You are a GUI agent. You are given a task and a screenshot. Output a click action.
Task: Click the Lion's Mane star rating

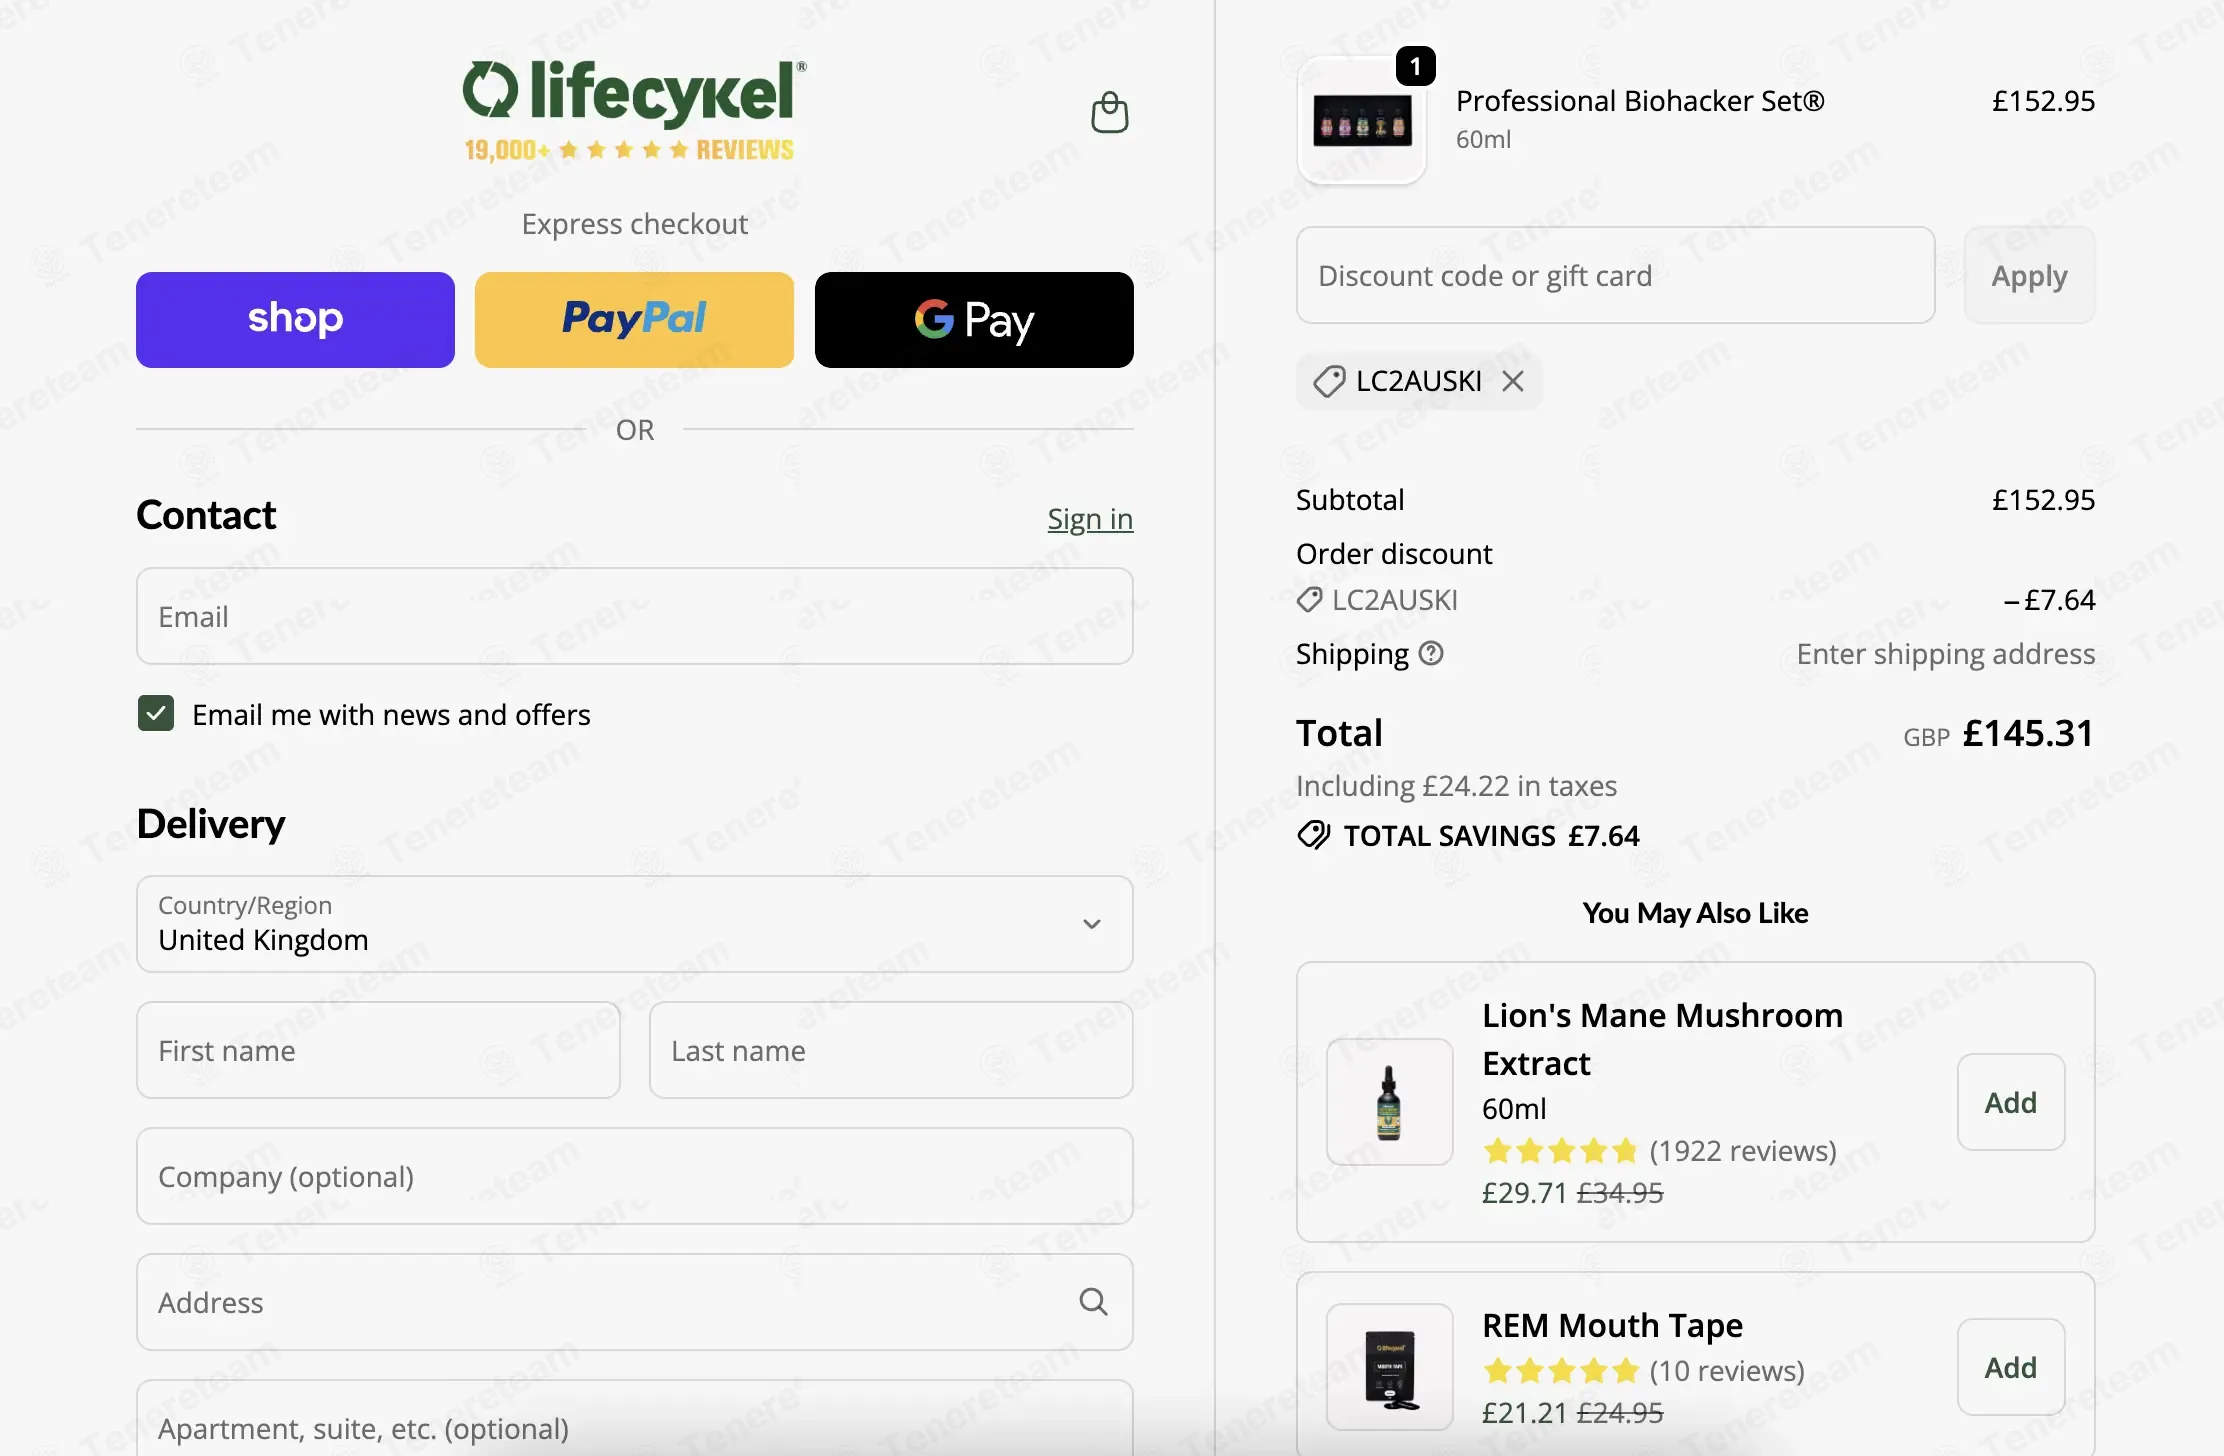click(1560, 1151)
